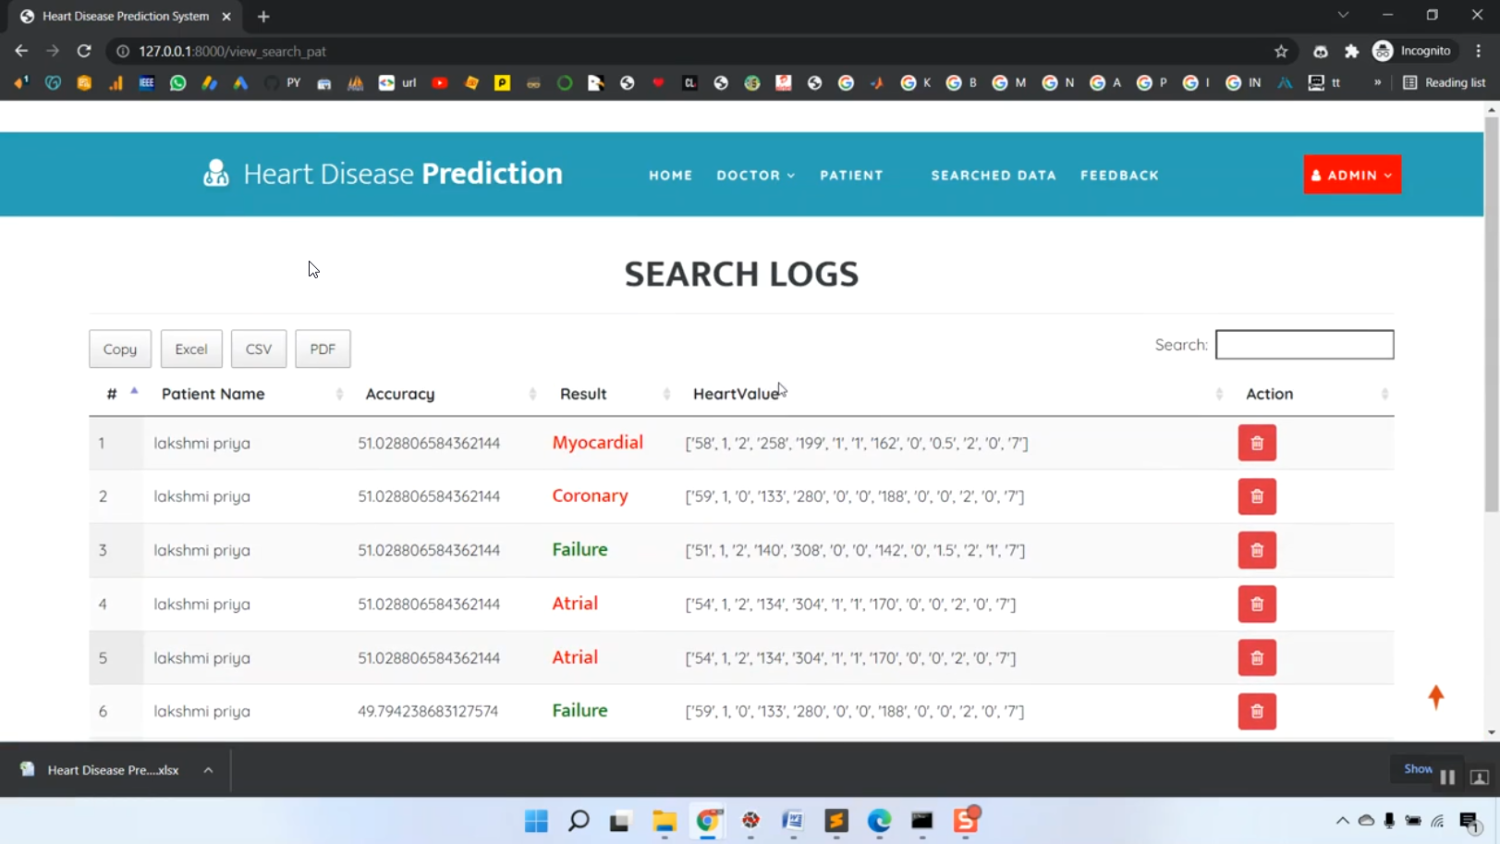This screenshot has width=1500, height=844.
Task: Export the search logs as CSV
Action: pyautogui.click(x=259, y=349)
